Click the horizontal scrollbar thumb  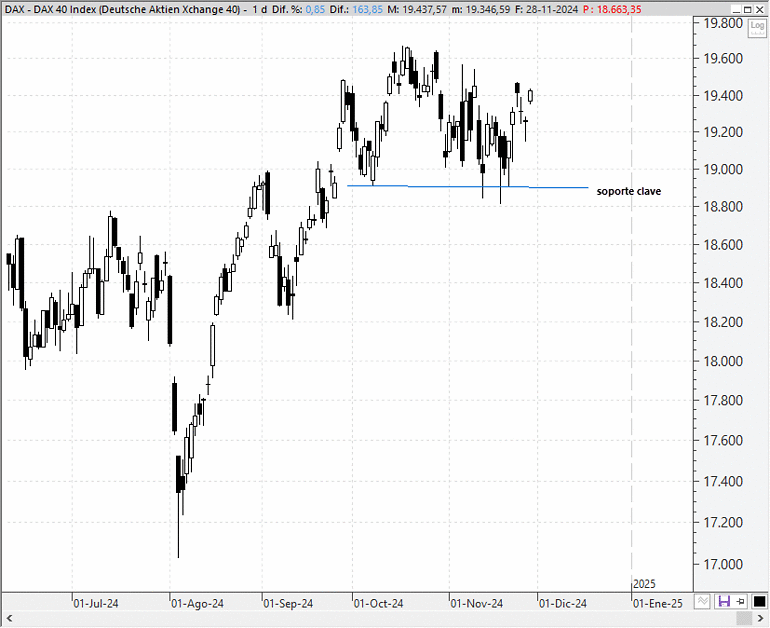coord(744,618)
